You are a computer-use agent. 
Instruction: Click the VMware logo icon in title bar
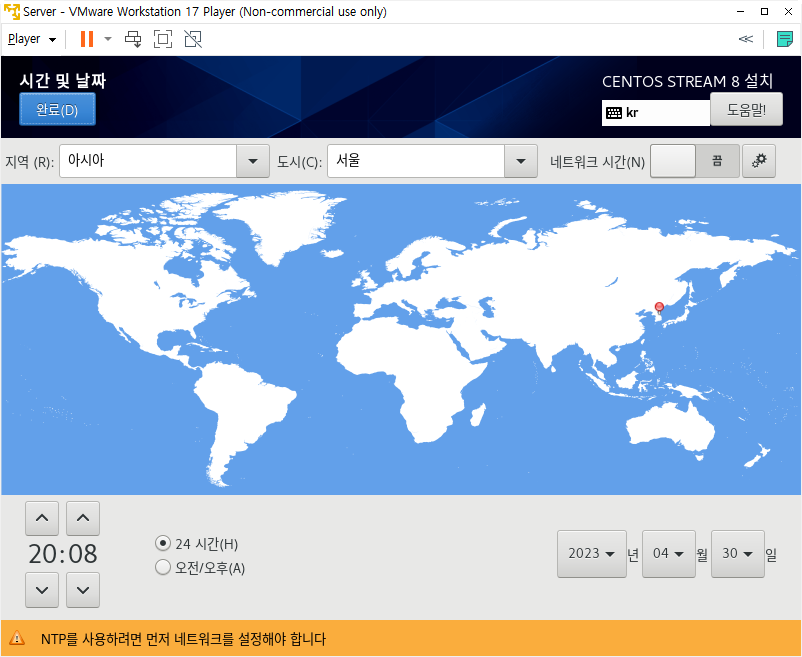(11, 11)
